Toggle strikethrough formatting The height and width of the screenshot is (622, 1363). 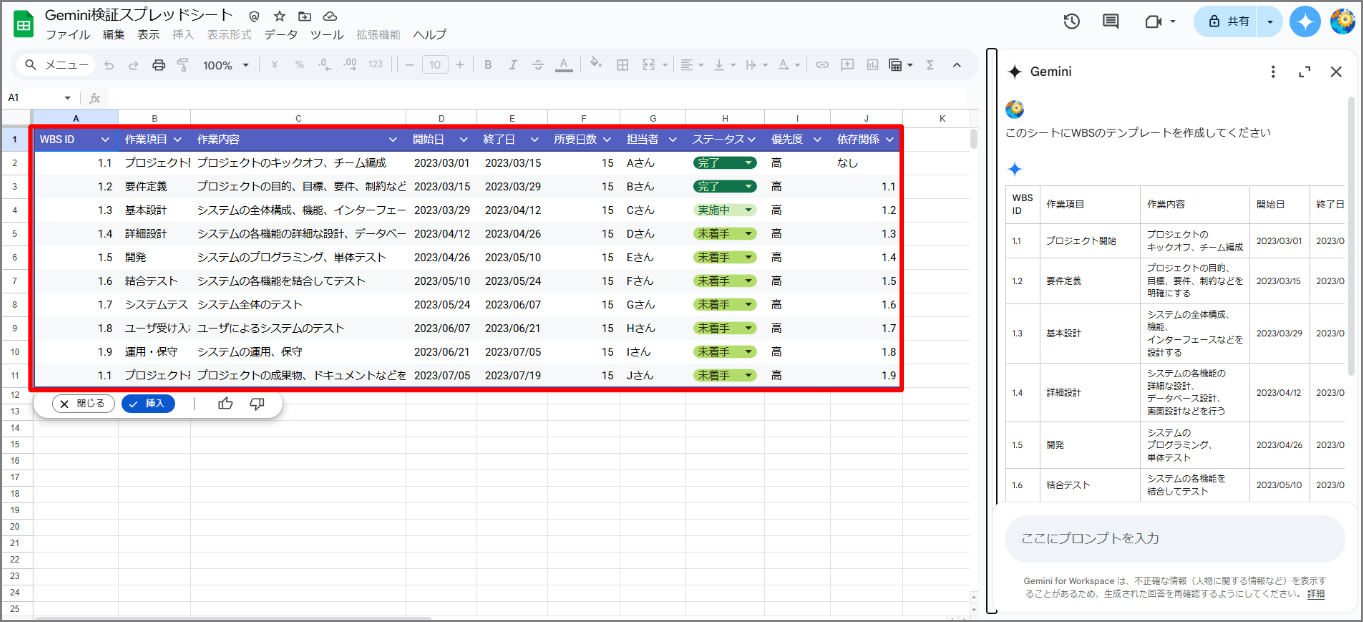pos(538,65)
